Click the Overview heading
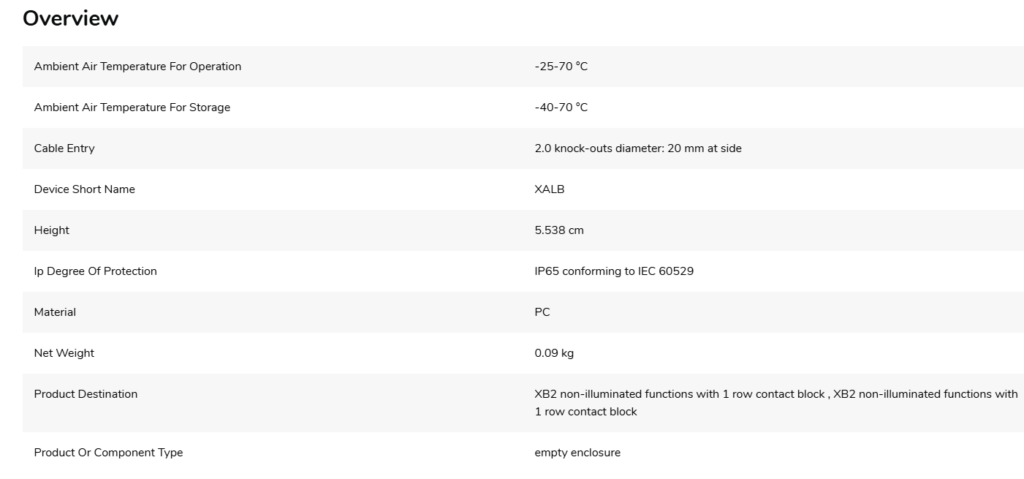This screenshot has width=1024, height=479. tap(70, 18)
